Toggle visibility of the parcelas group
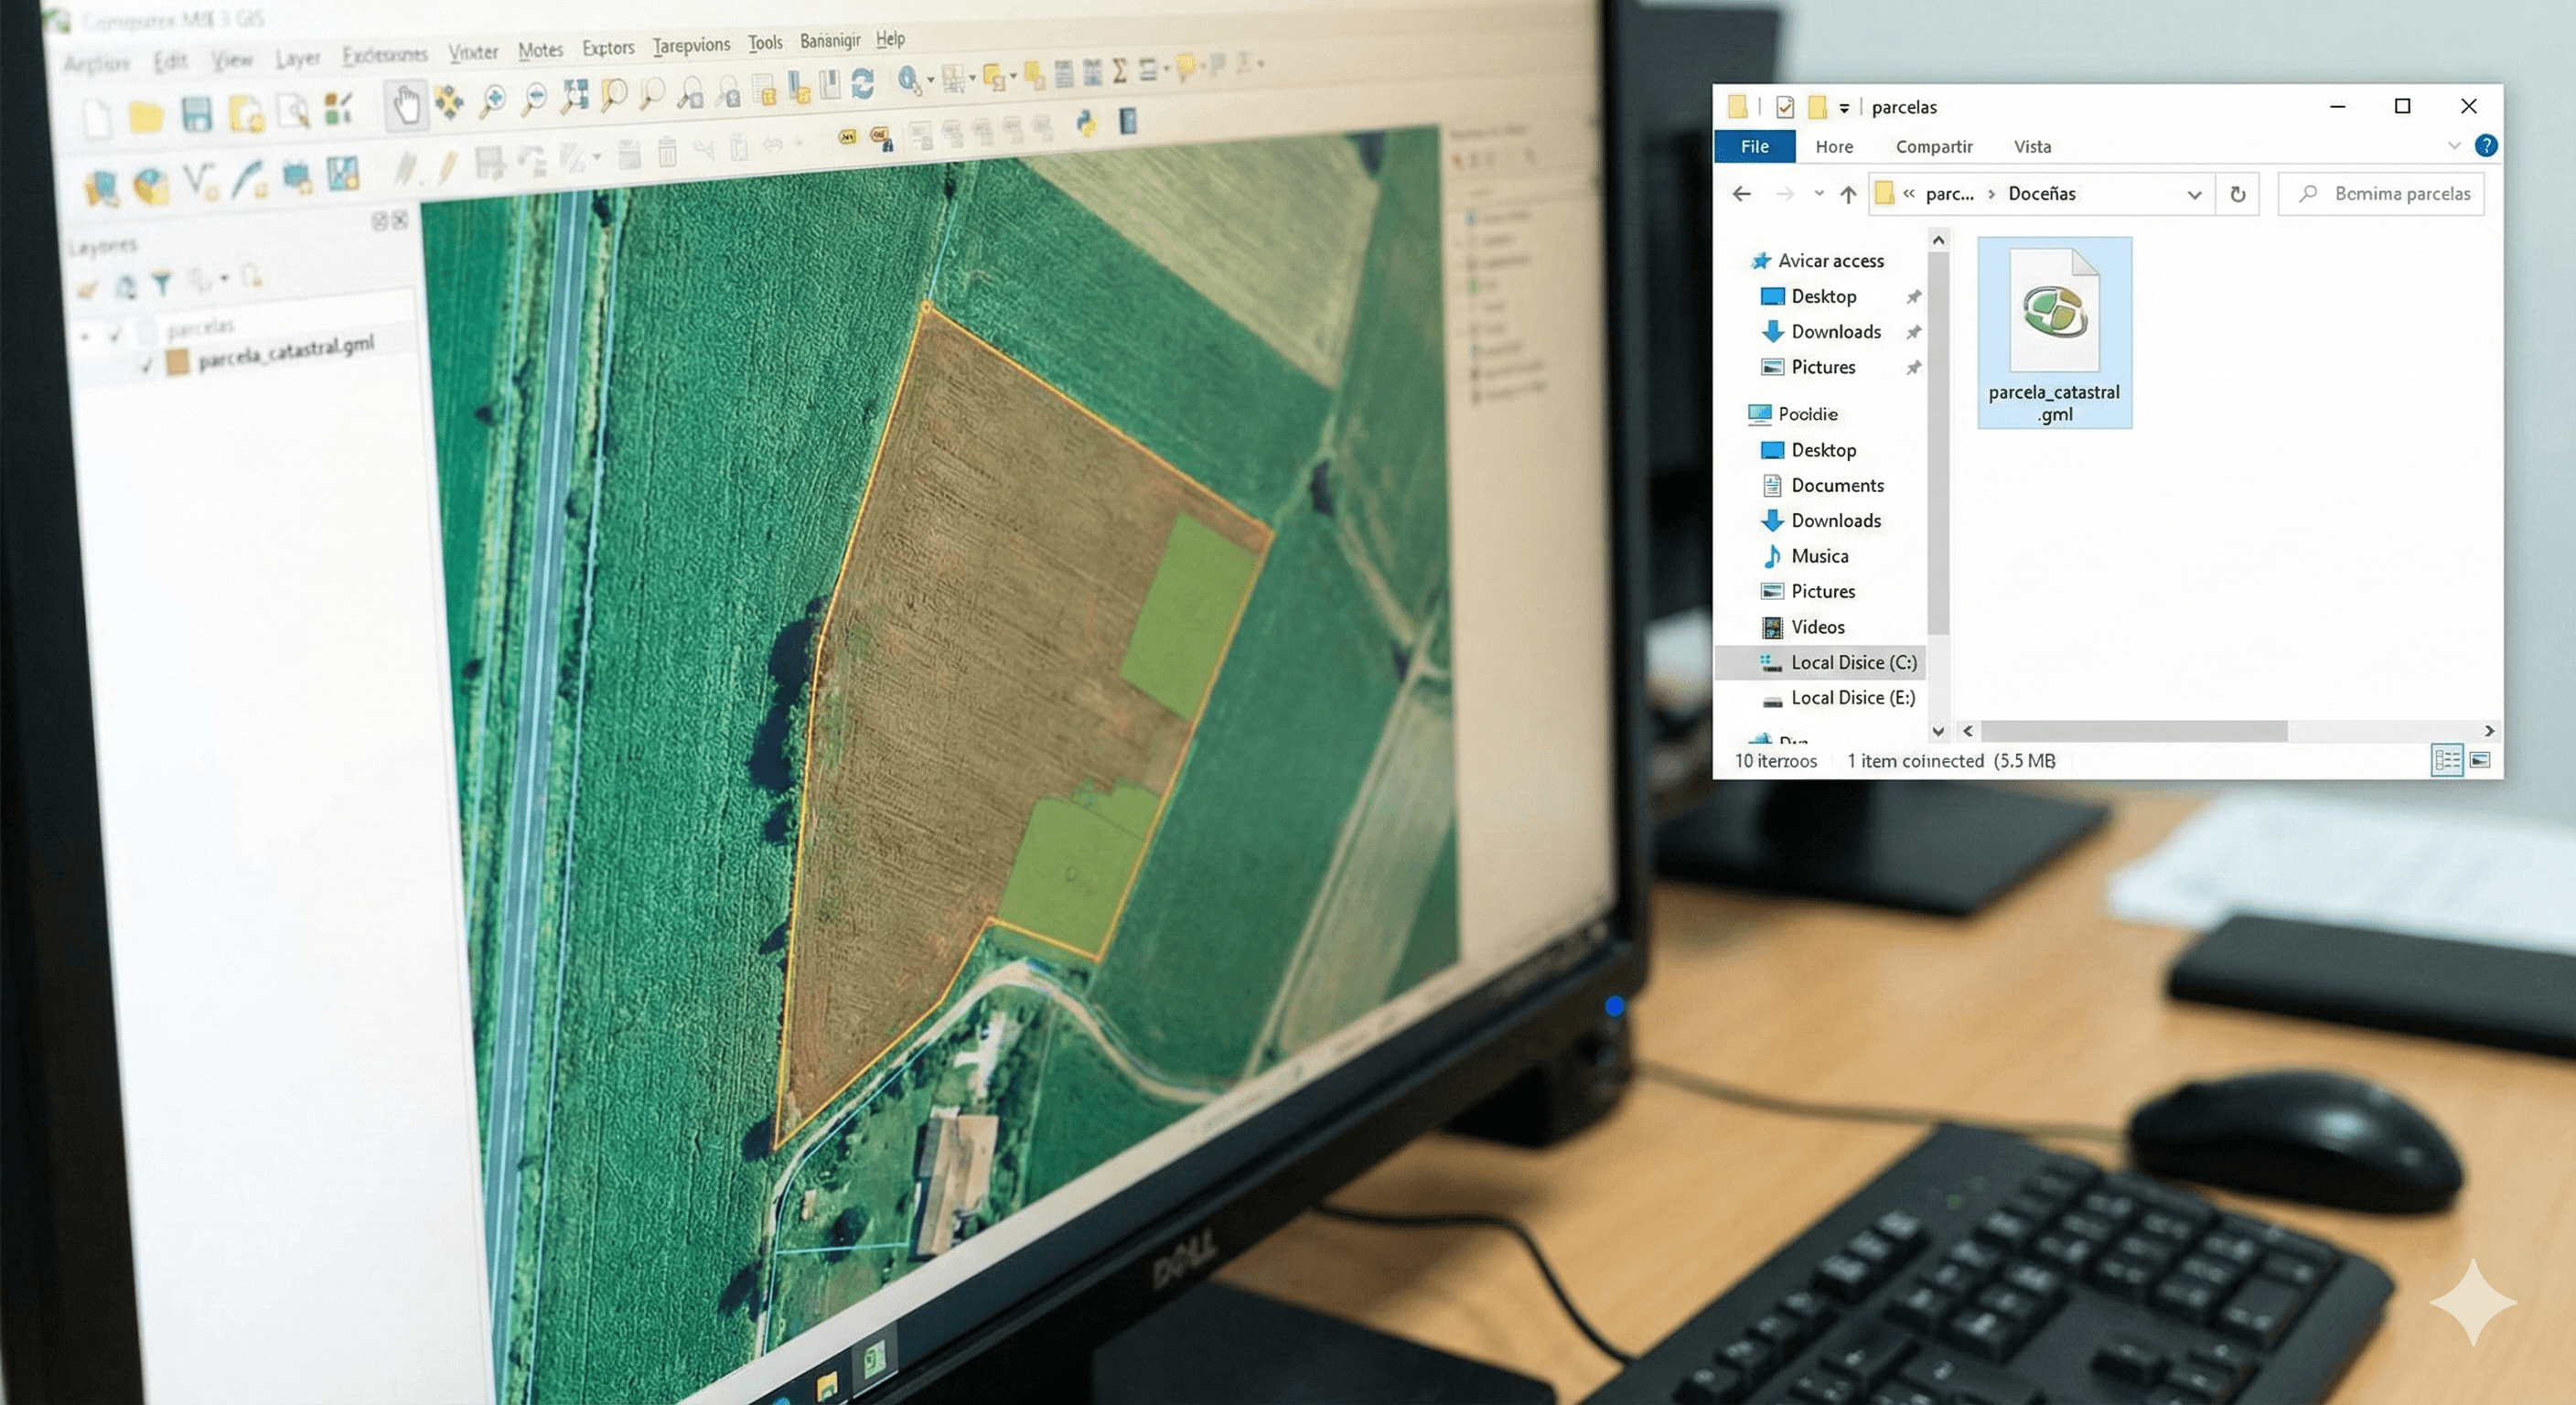2576x1405 pixels. point(116,334)
